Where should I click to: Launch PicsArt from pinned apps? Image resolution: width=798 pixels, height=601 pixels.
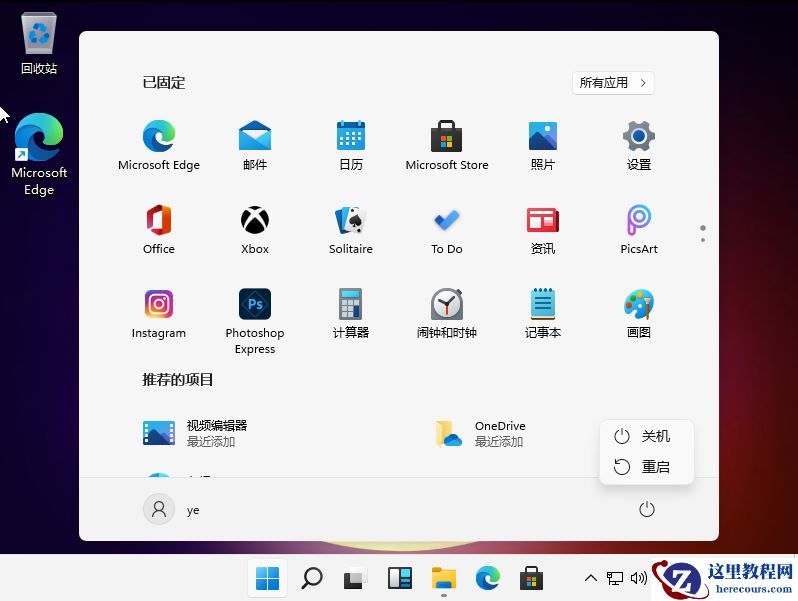[x=639, y=229]
